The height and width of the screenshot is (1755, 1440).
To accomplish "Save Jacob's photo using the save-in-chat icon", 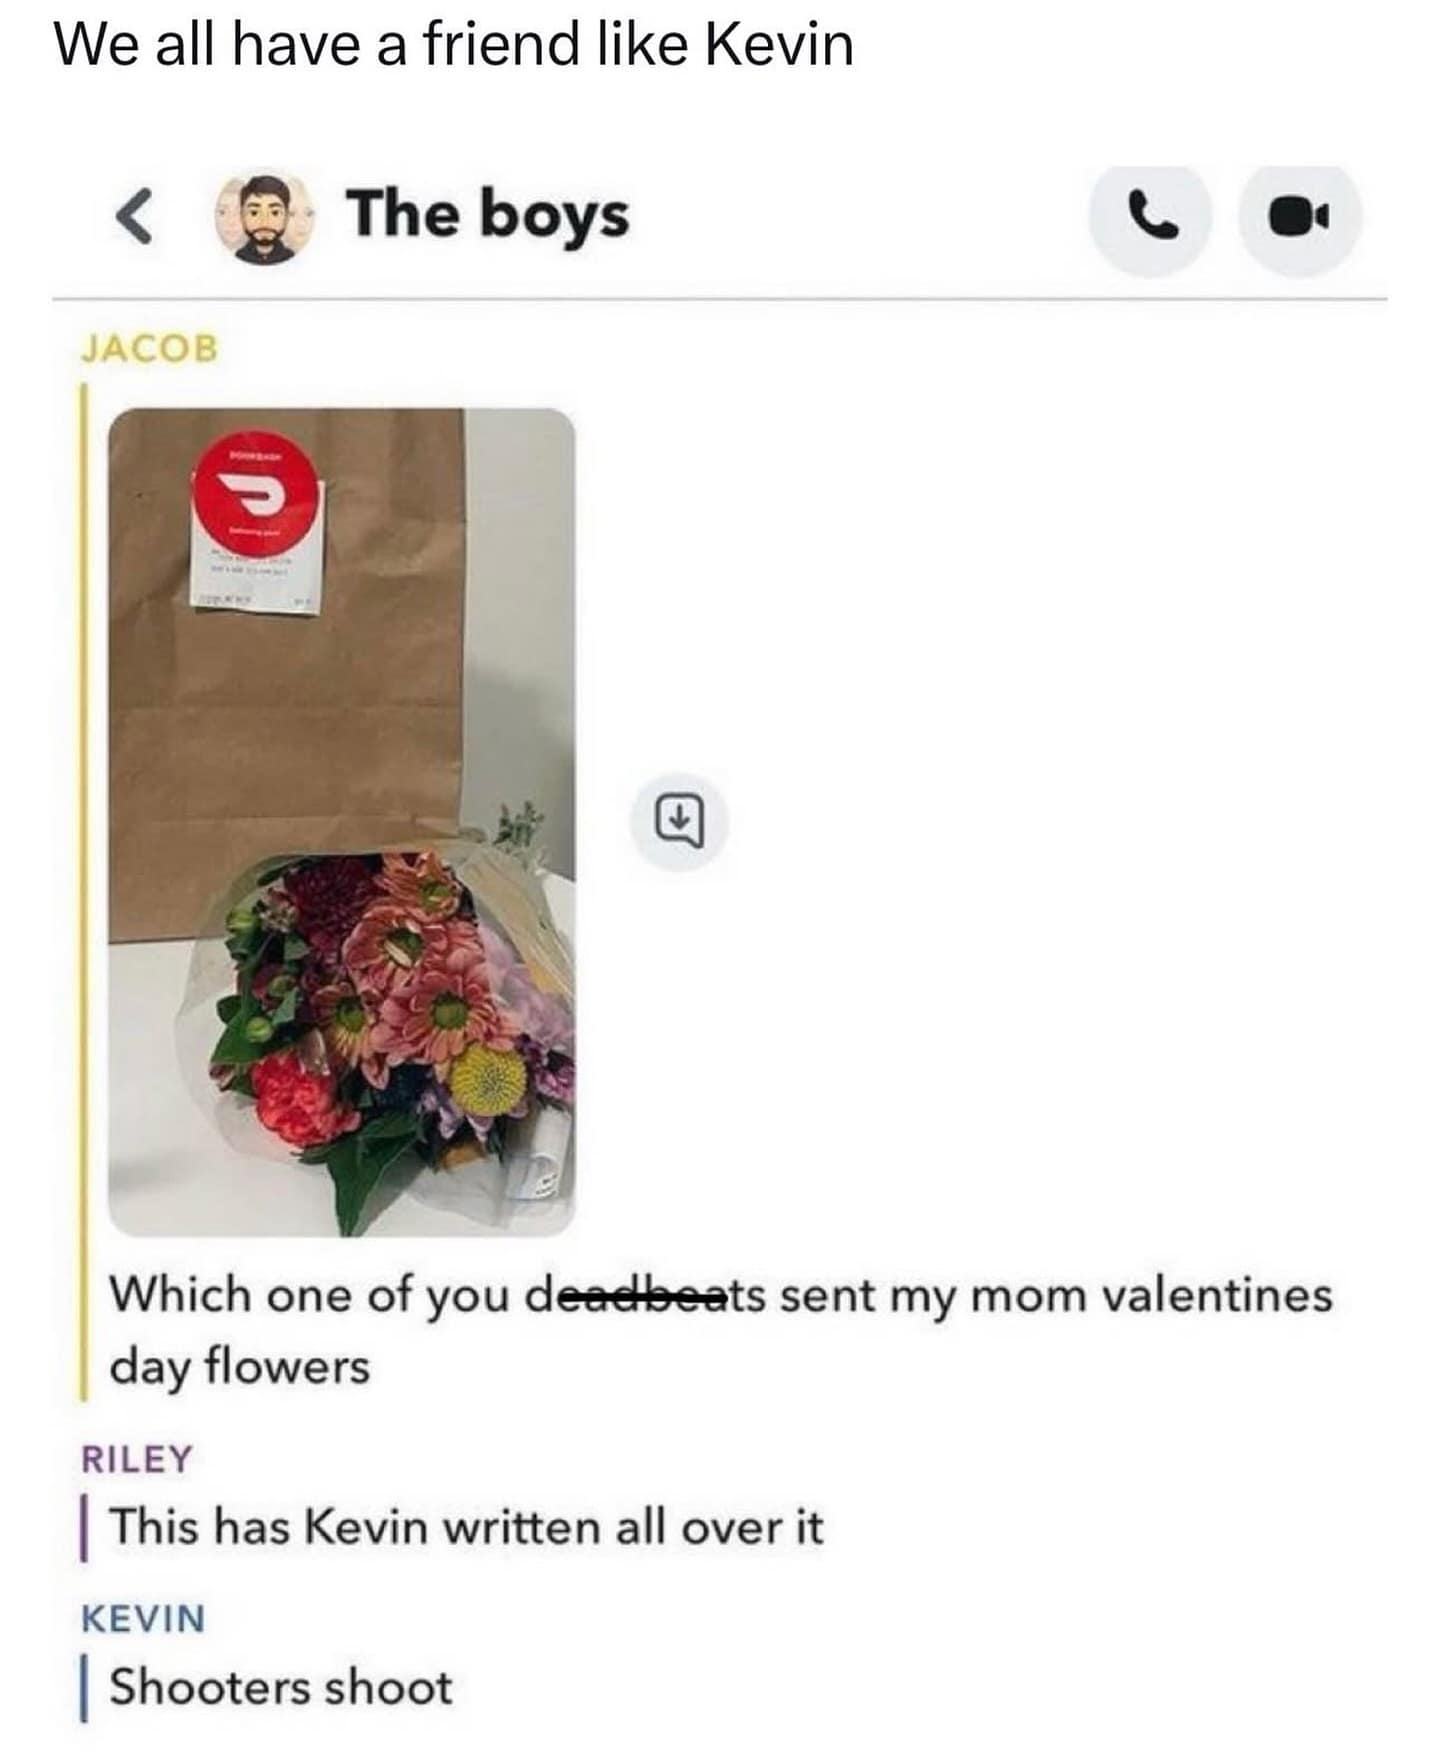I will point(680,821).
